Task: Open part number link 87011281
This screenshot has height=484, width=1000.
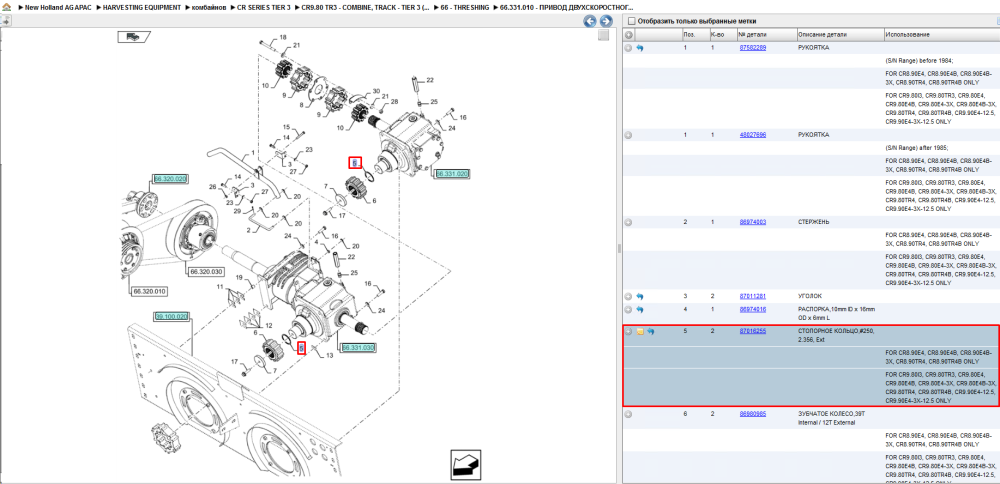Action: (x=753, y=297)
